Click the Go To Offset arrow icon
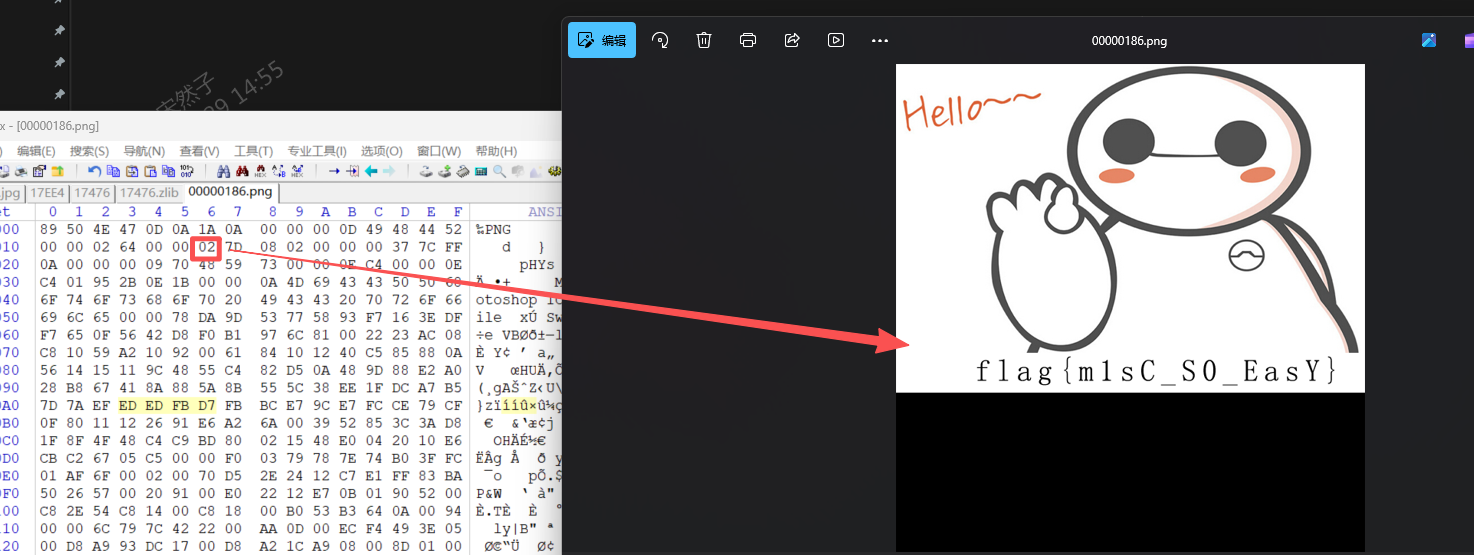 coord(334,171)
